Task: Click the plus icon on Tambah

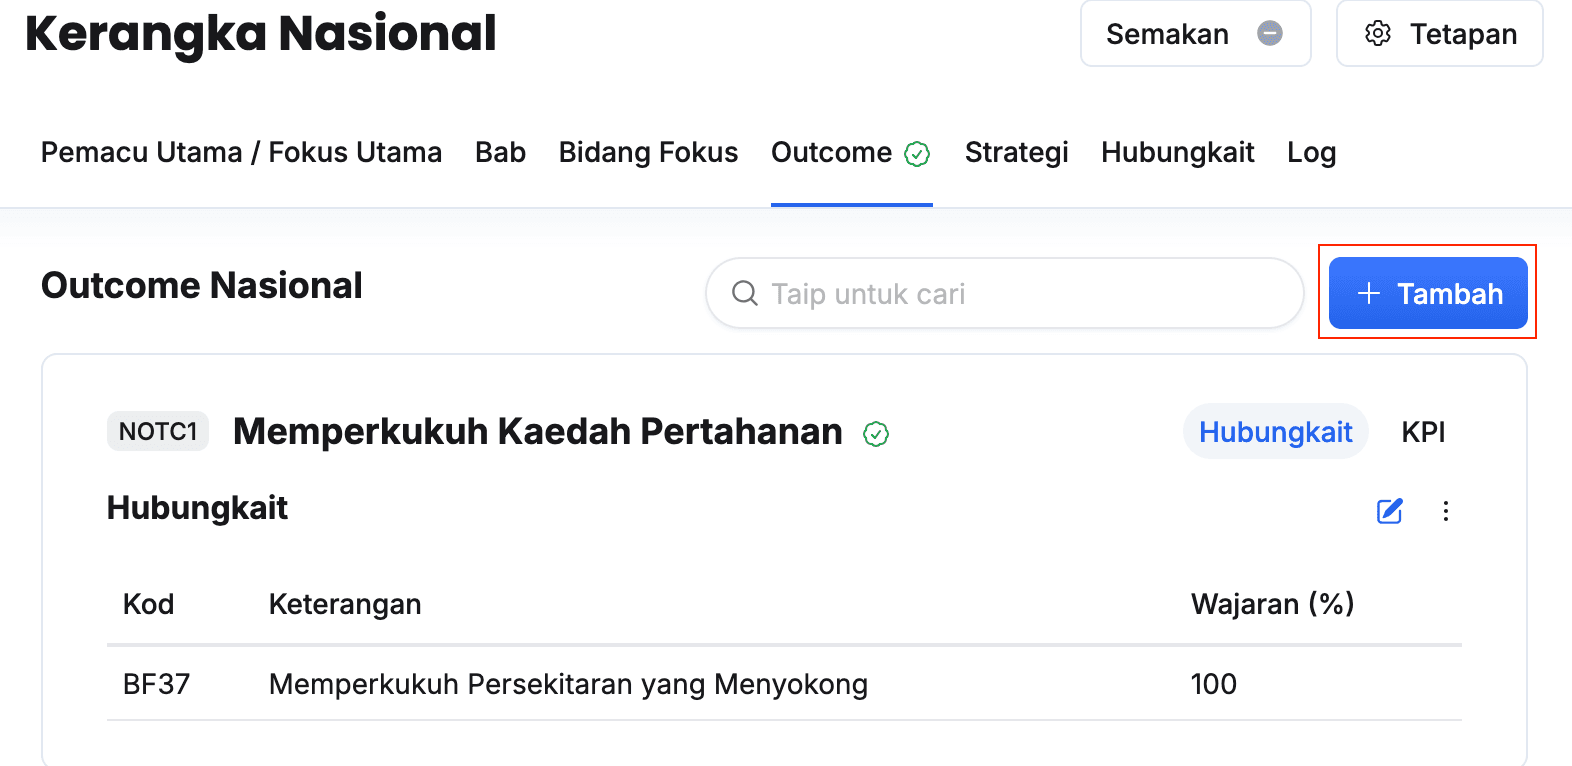Action: [x=1369, y=293]
